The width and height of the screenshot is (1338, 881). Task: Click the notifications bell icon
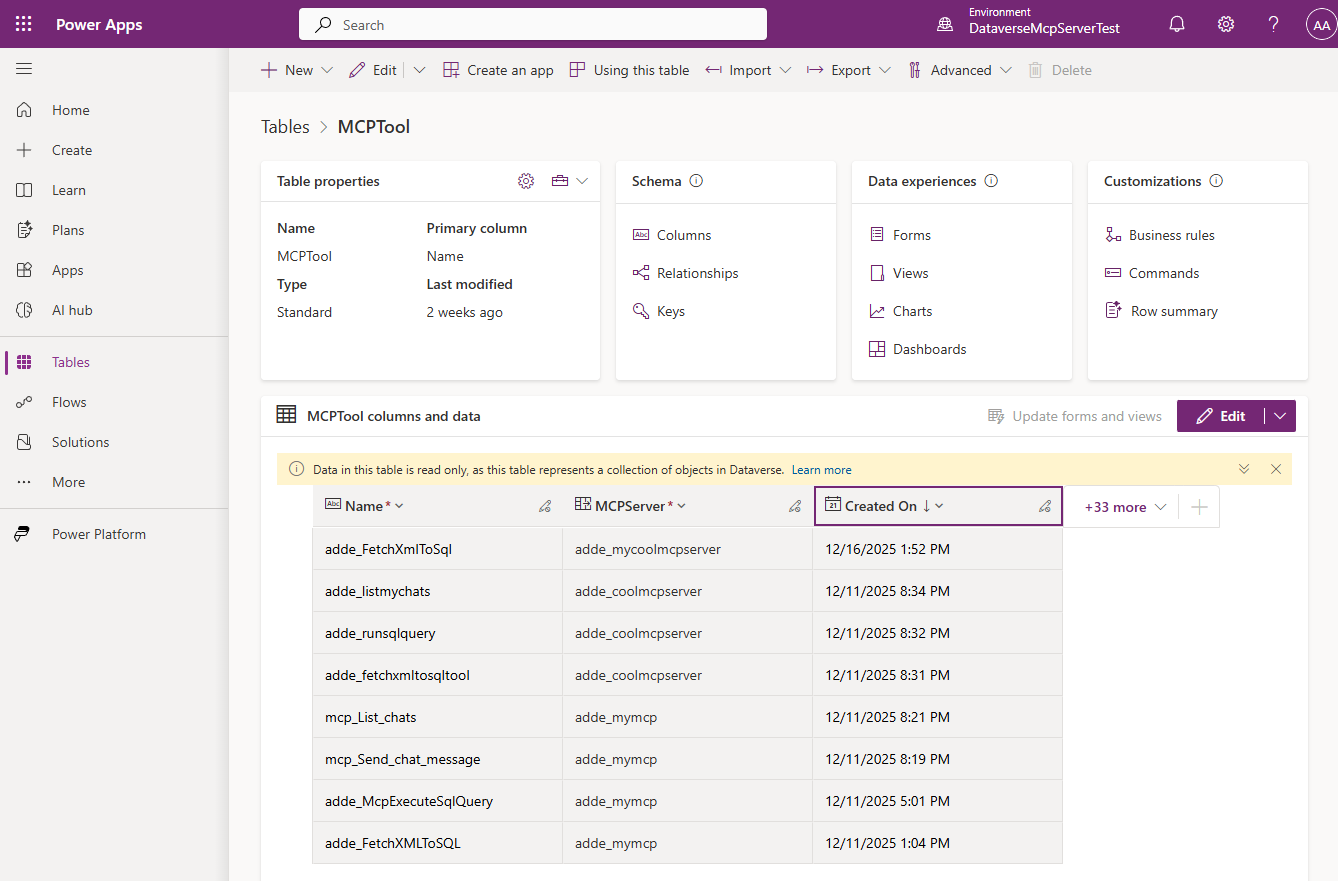coord(1177,24)
